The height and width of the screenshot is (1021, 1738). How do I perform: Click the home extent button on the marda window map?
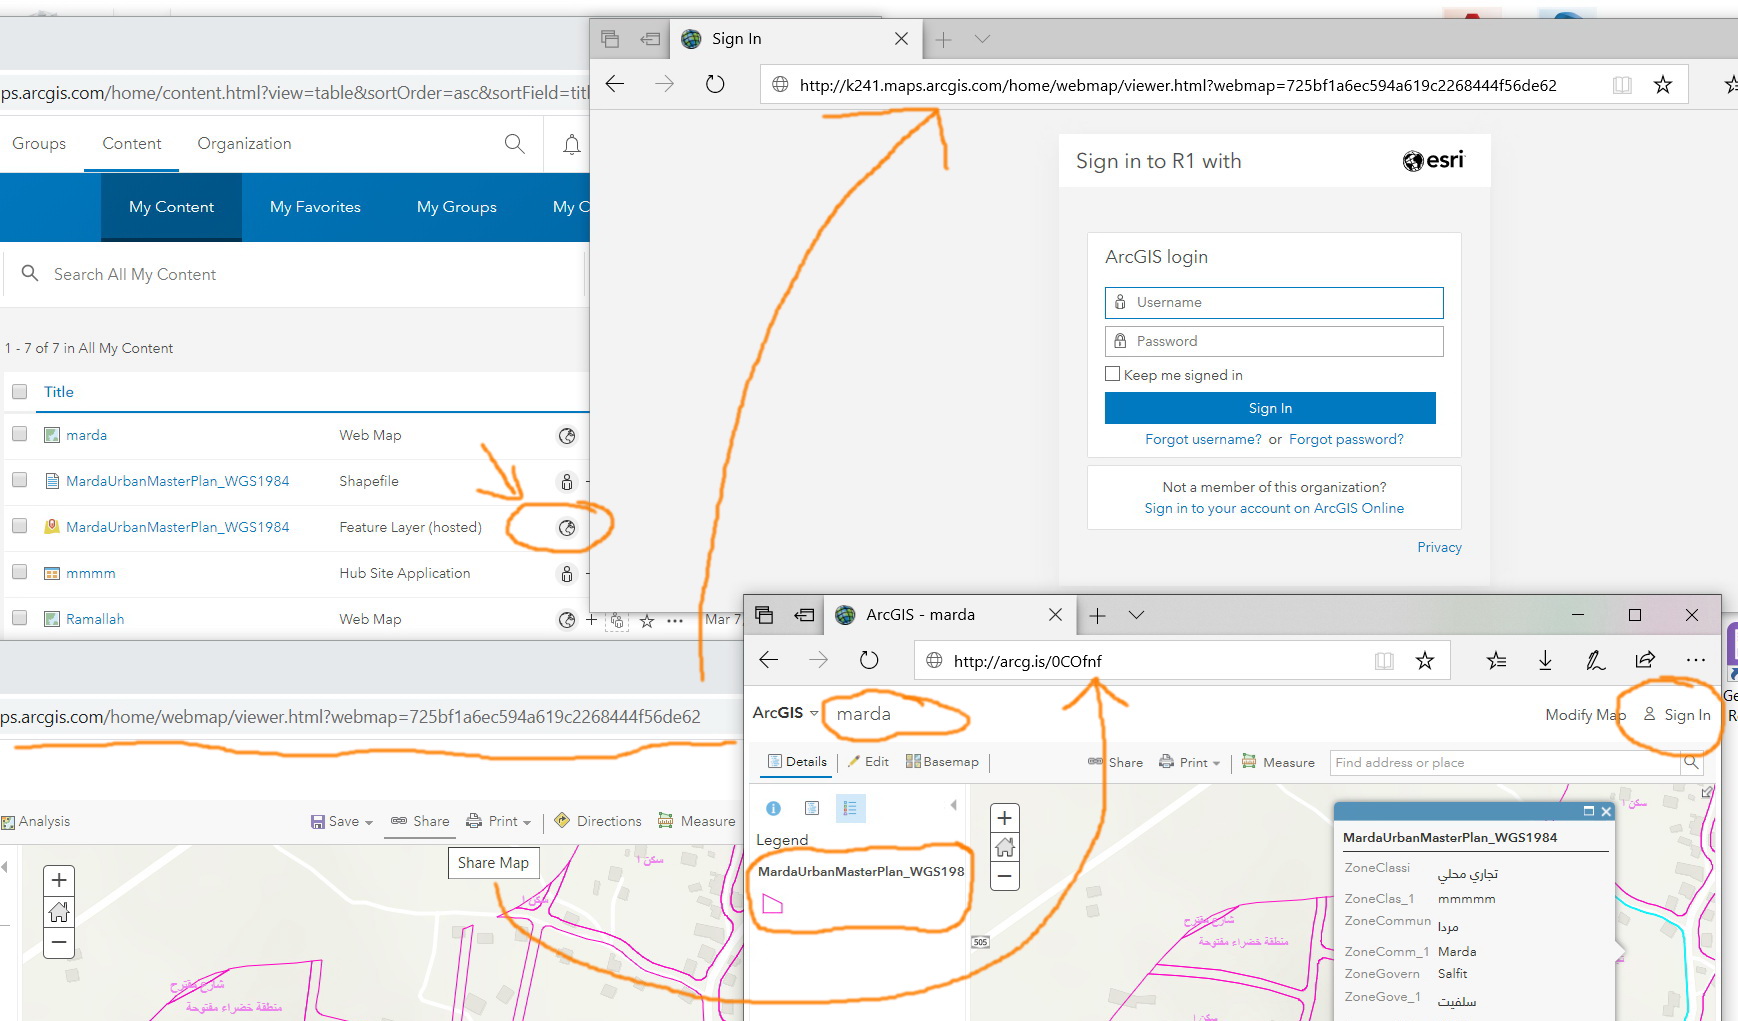click(x=1005, y=848)
